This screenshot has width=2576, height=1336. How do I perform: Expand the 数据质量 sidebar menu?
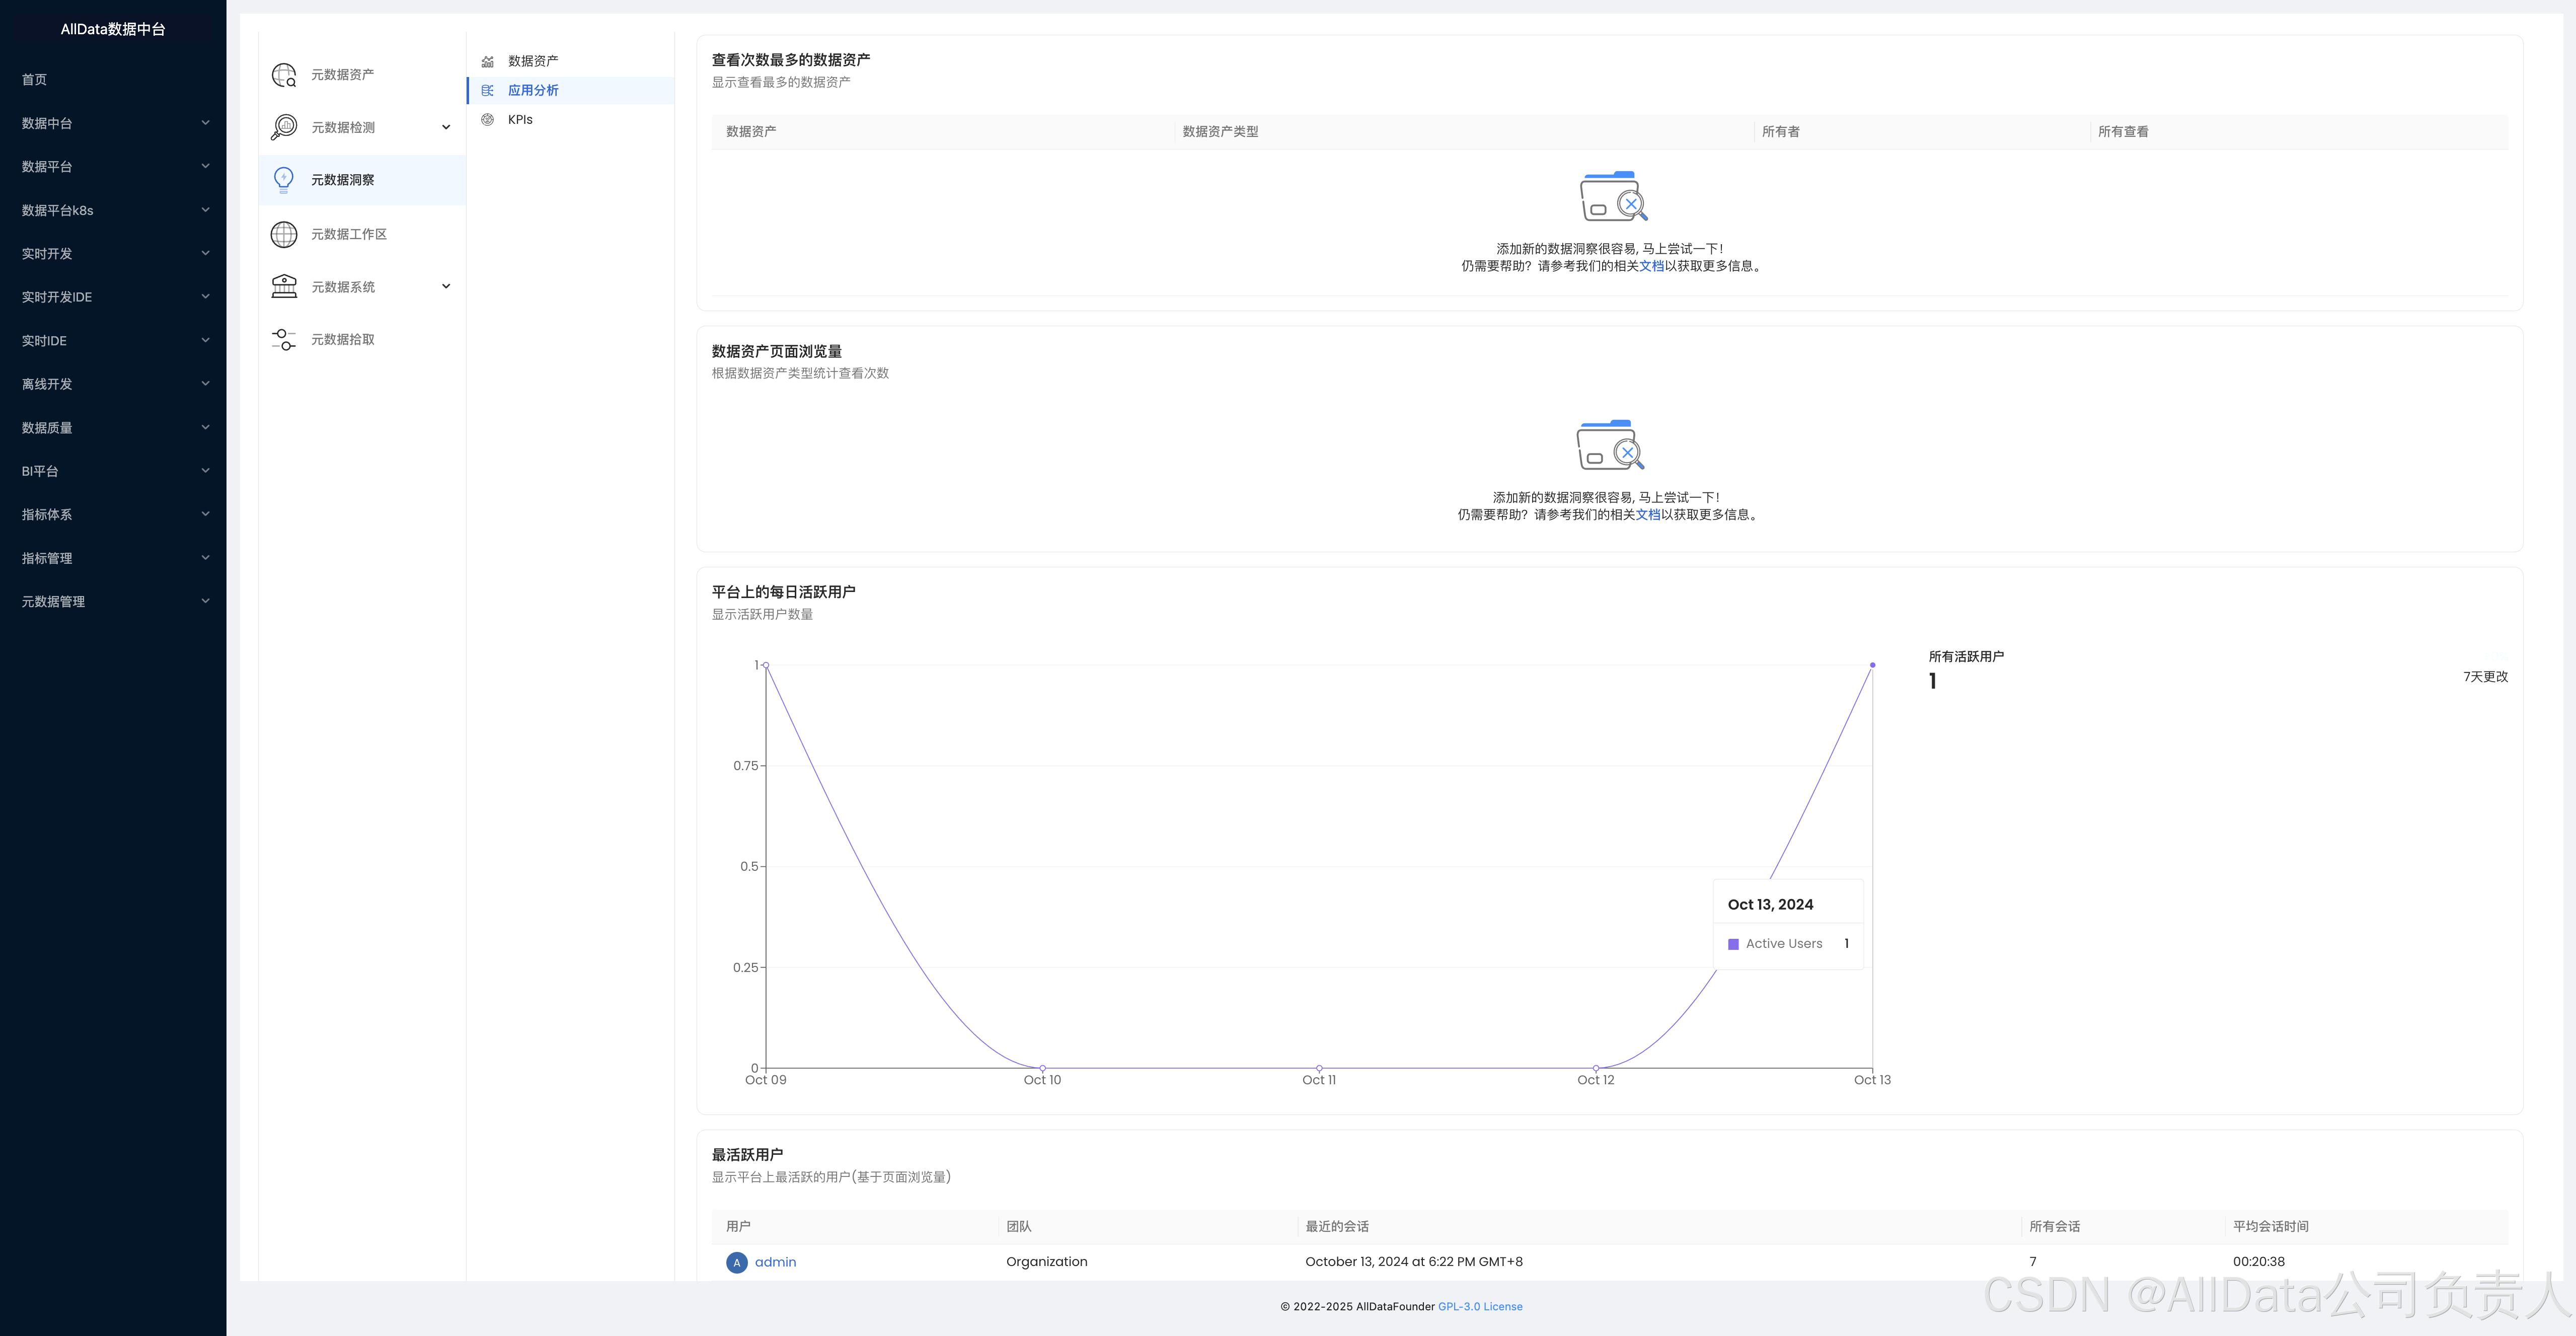pyautogui.click(x=113, y=427)
